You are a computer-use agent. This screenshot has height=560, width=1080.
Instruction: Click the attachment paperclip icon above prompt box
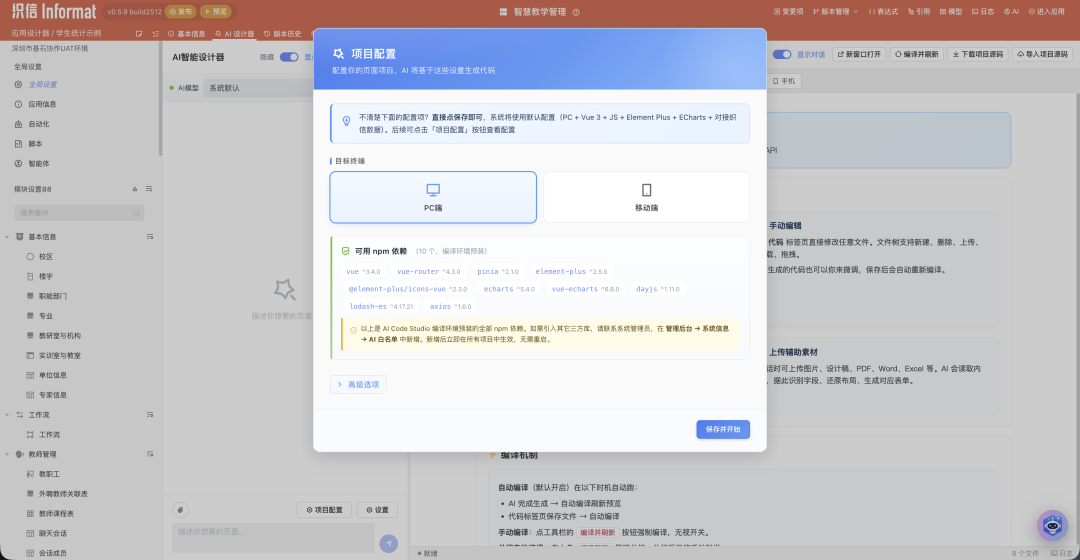(x=180, y=510)
